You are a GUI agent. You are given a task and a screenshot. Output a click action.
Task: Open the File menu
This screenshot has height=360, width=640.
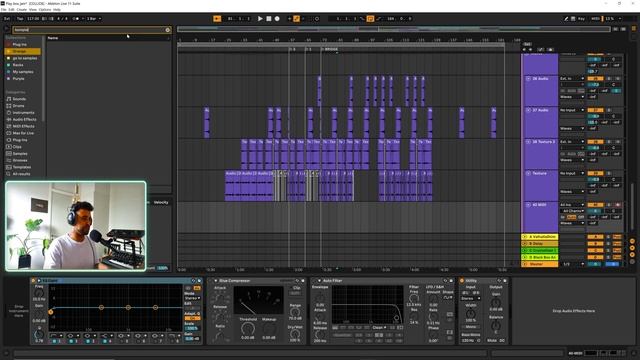[x=4, y=9]
